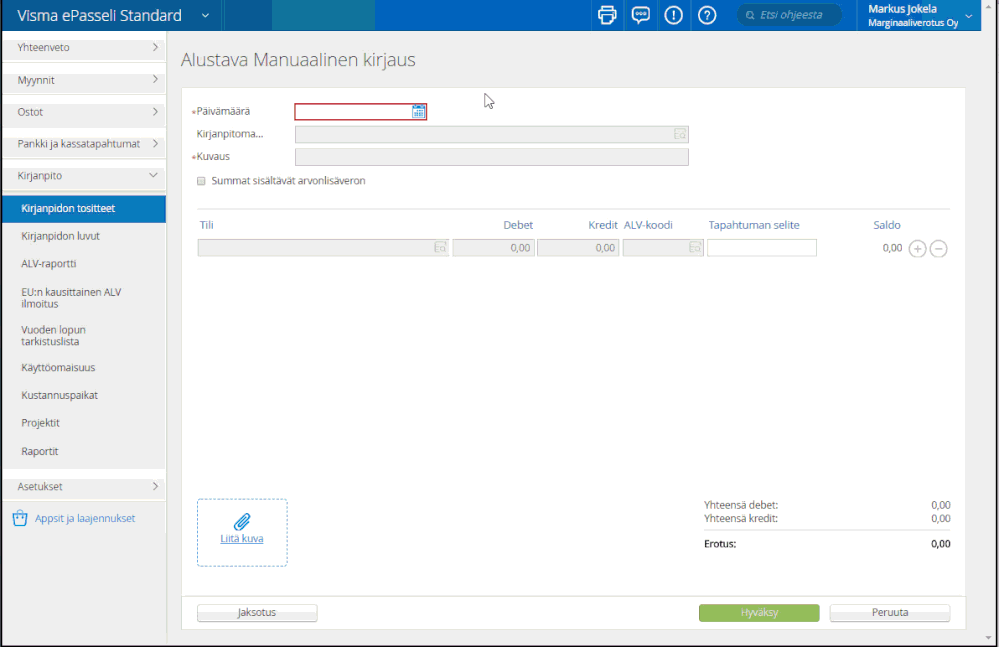The image size is (999, 647).
Task: Open the Visma ePasseli Standard dropdown
Action: pos(205,15)
